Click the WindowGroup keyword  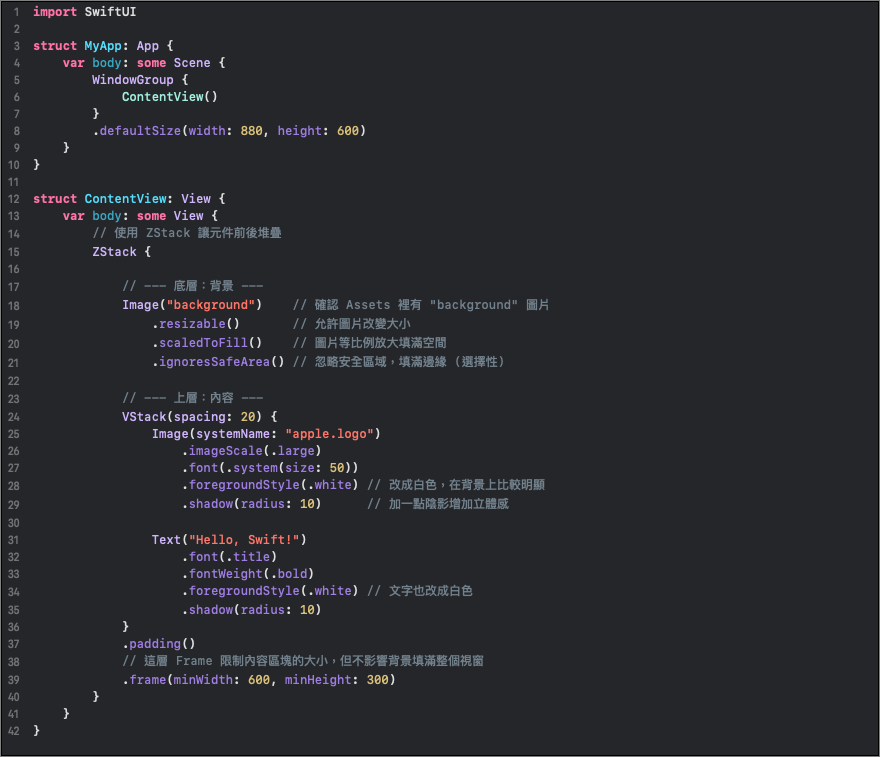133,80
